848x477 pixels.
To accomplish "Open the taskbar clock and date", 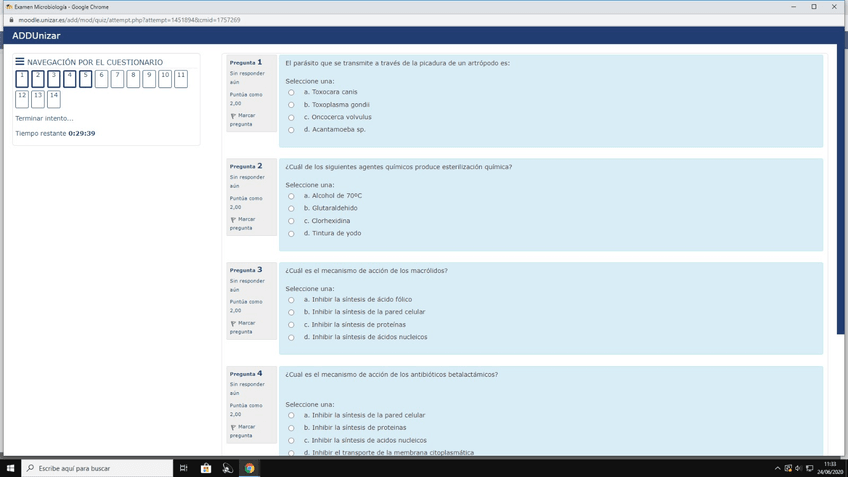I will (830, 468).
